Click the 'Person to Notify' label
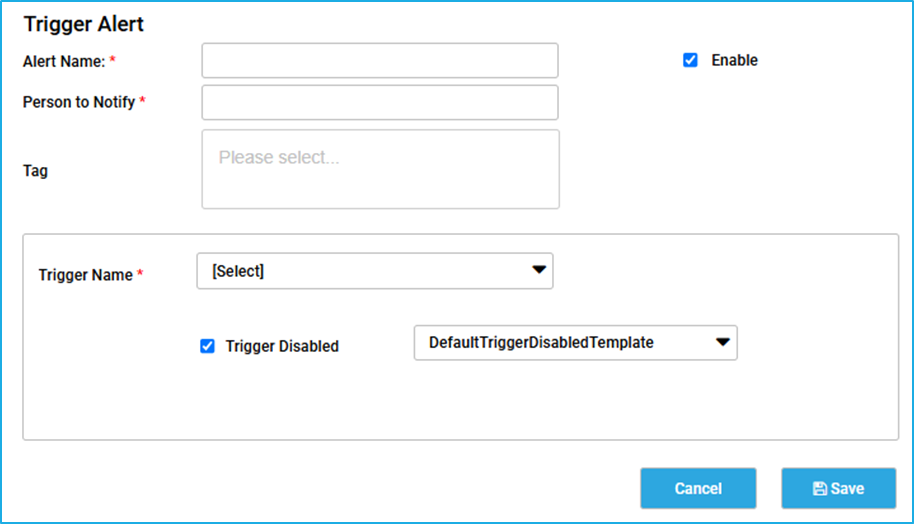Image resolution: width=914 pixels, height=524 pixels. tap(79, 103)
